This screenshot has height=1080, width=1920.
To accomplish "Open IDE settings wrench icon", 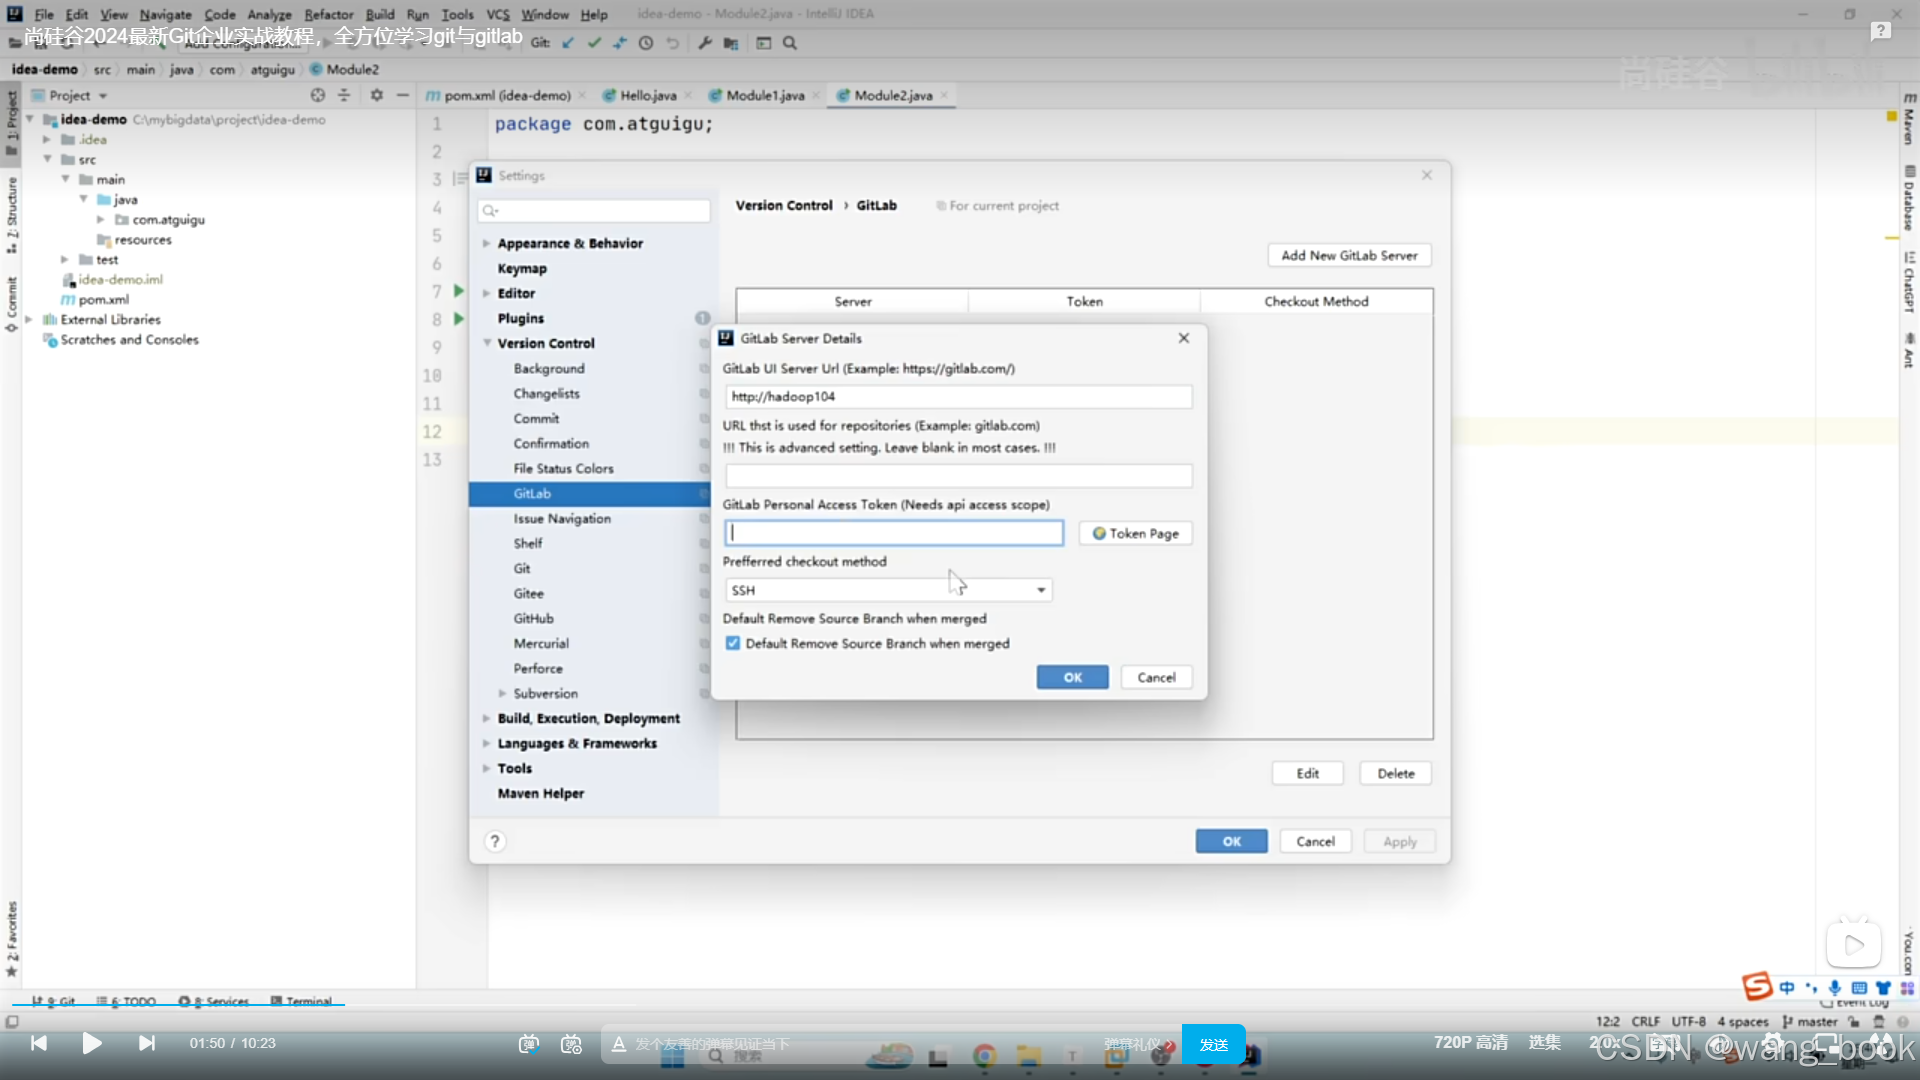I will tap(705, 43).
